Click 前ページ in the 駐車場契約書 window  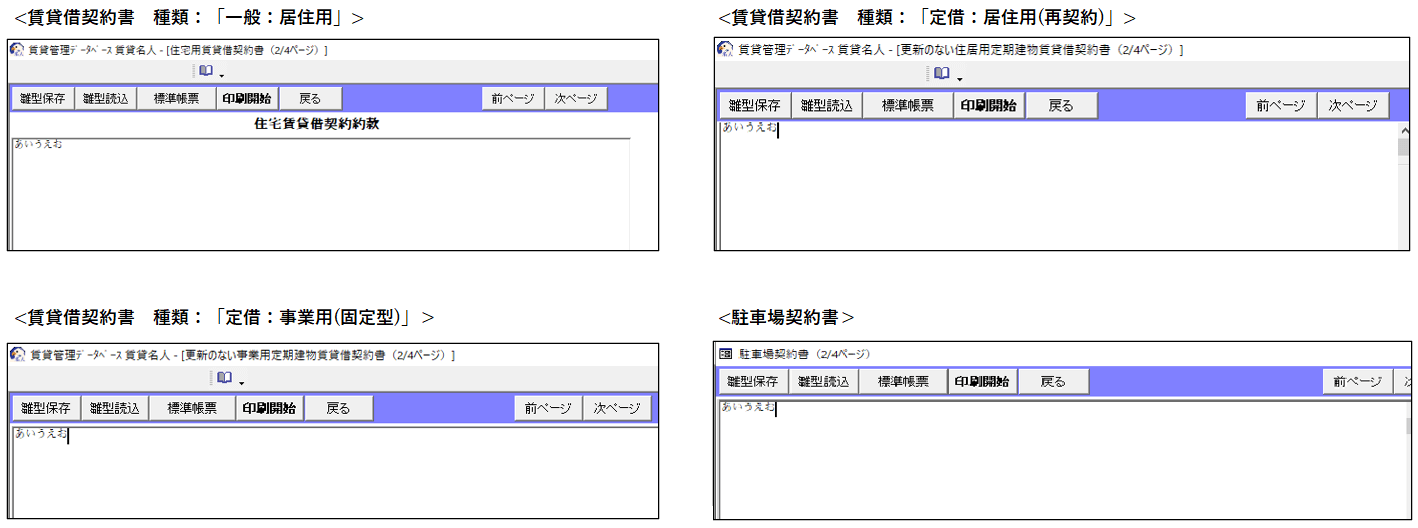click(x=1355, y=382)
